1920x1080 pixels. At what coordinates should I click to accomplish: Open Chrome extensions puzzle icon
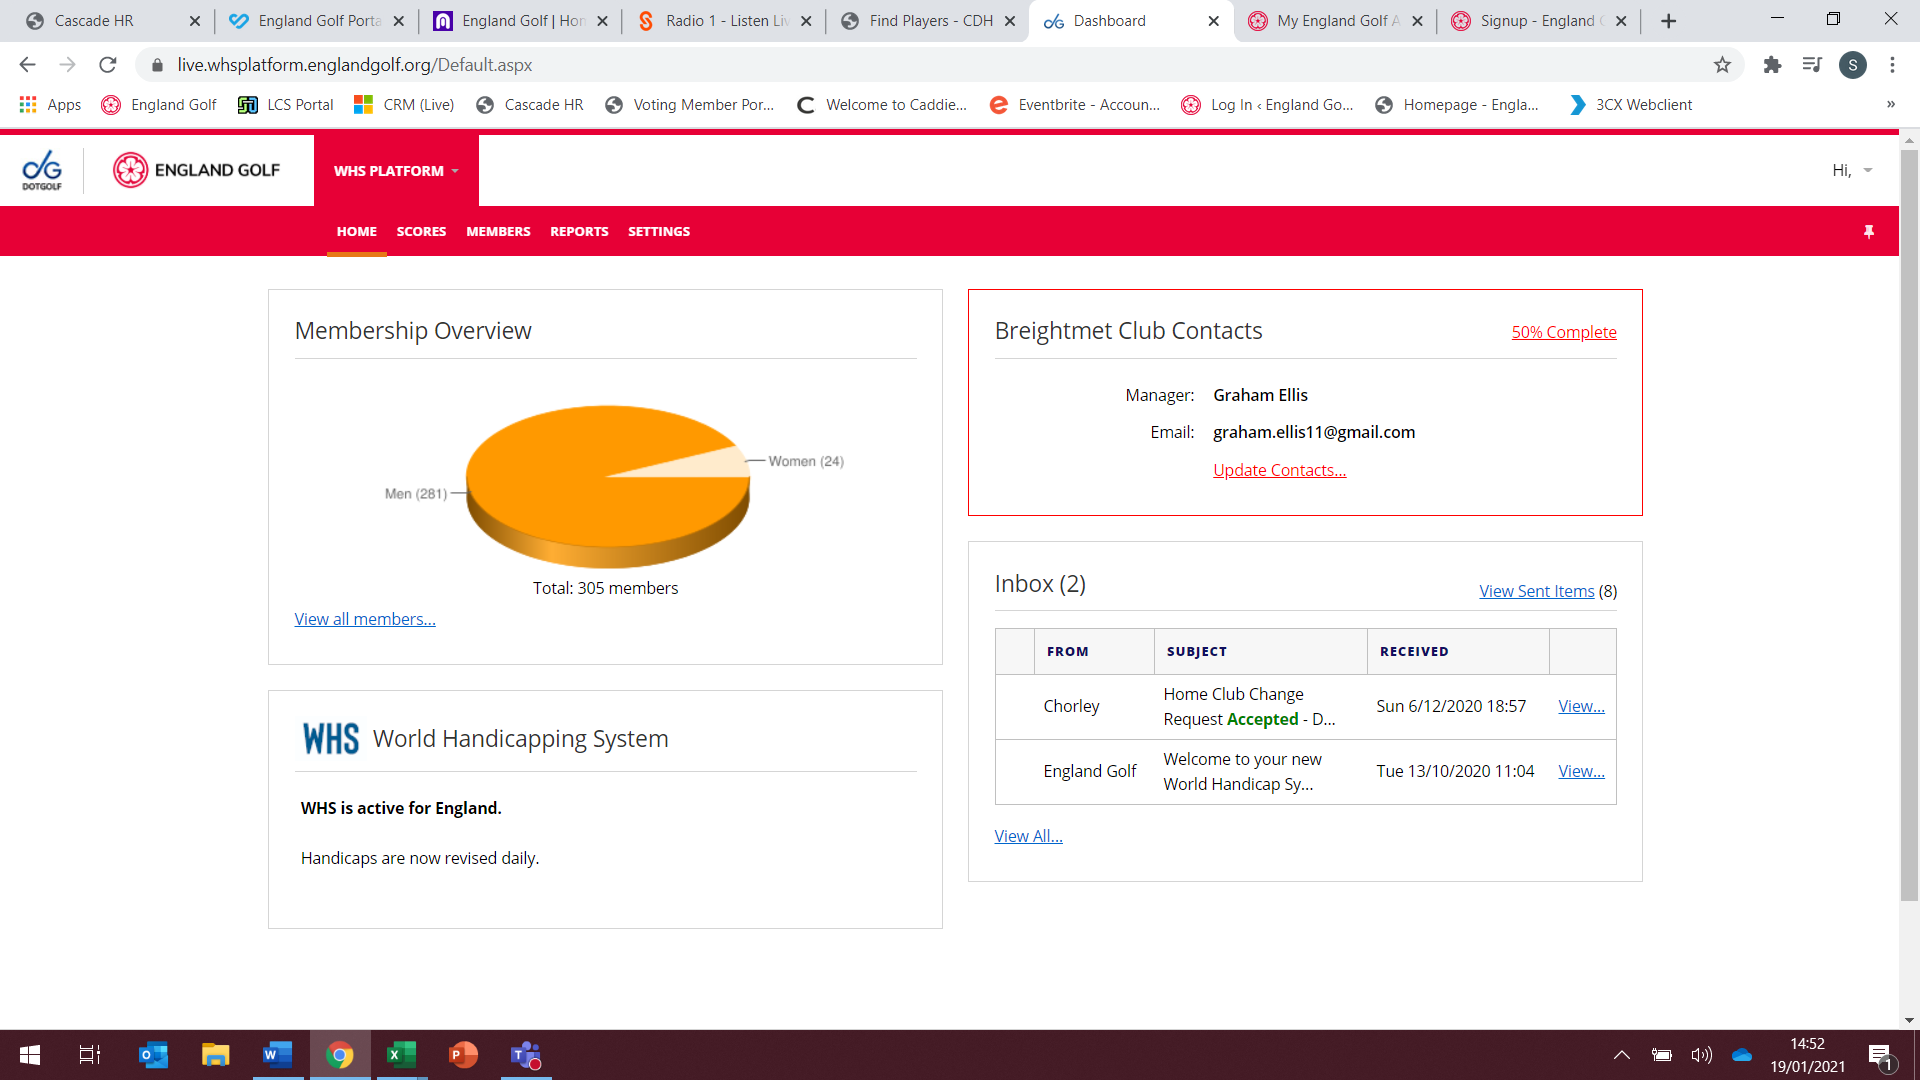pyautogui.click(x=1772, y=65)
